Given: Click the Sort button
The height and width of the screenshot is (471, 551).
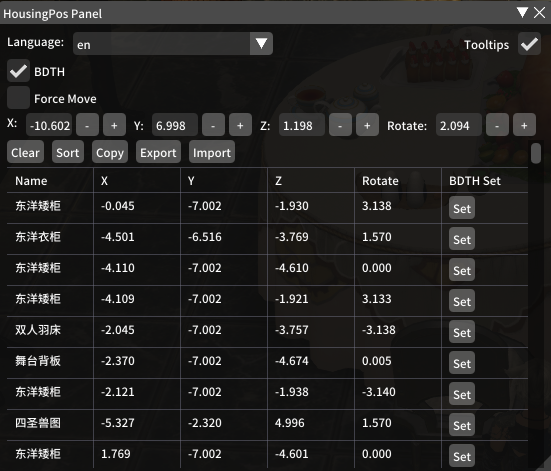Looking at the screenshot, I should (x=68, y=152).
